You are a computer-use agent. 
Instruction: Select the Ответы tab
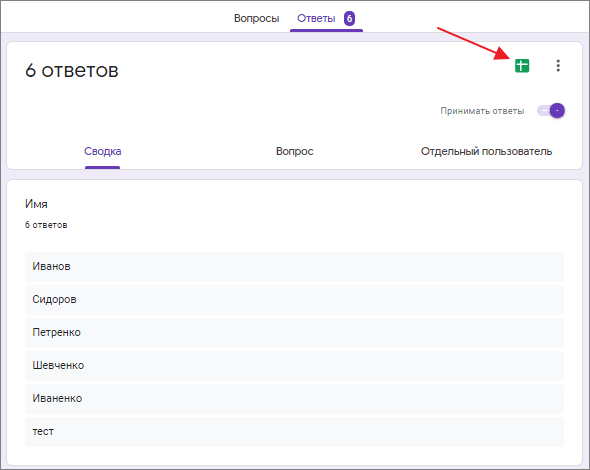316,18
